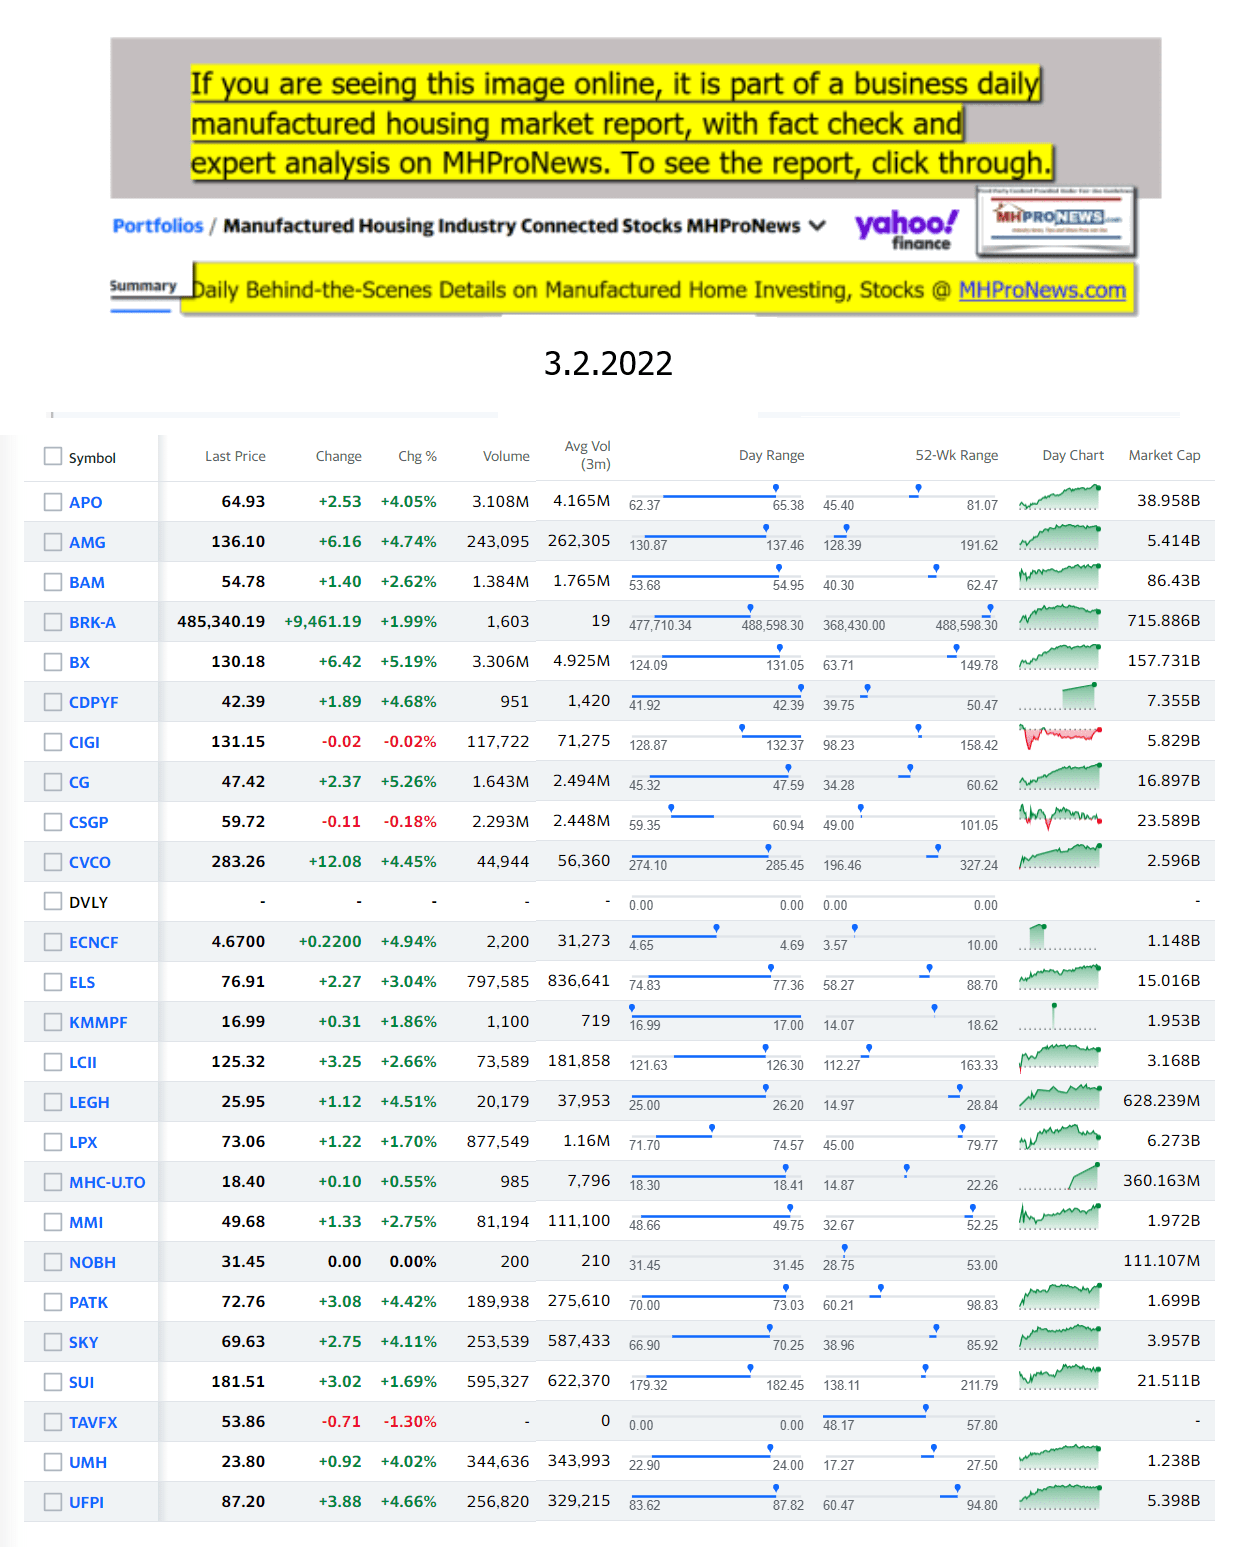Open the UMH ticker link
The height and width of the screenshot is (1547, 1243).
88,1462
